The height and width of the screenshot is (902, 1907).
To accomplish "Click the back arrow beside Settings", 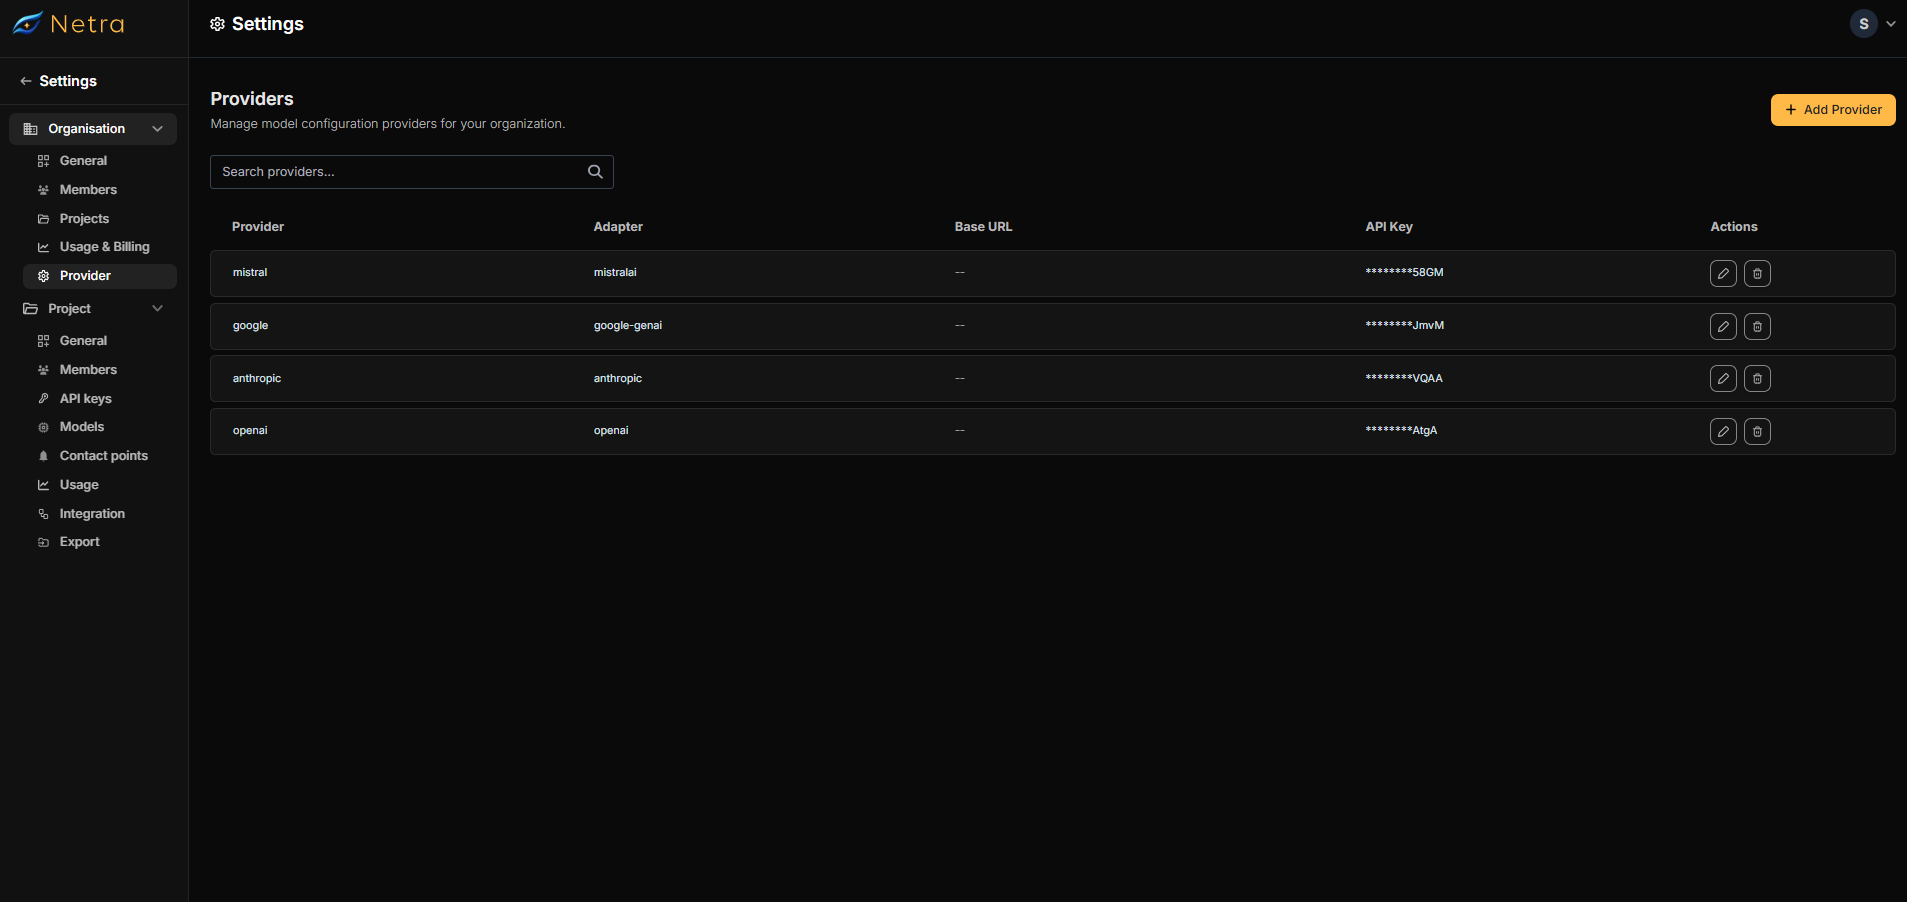I will (x=26, y=81).
